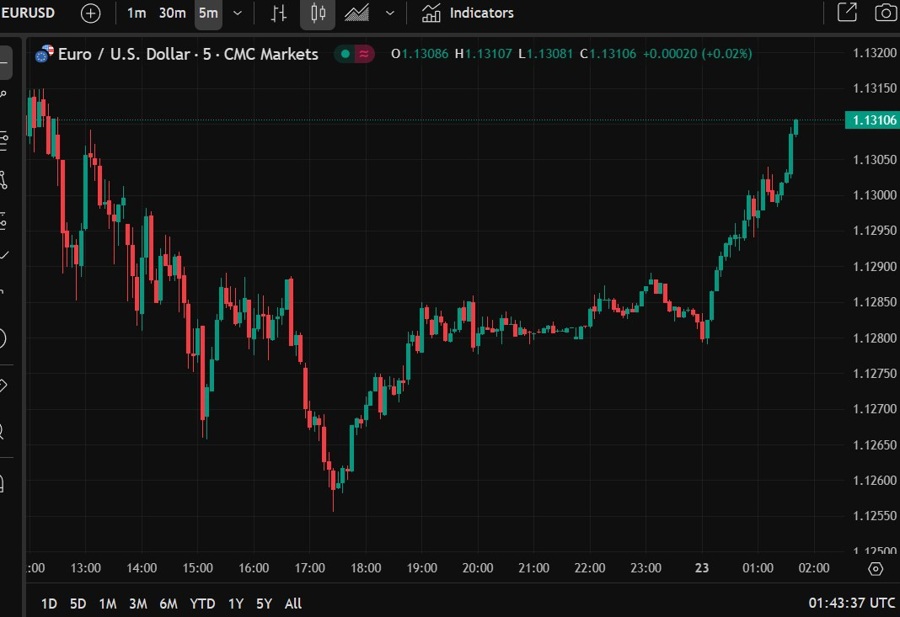Toggle the flag marker on the EURUSD legend
Viewport: 900px width, 617px height.
(362, 55)
